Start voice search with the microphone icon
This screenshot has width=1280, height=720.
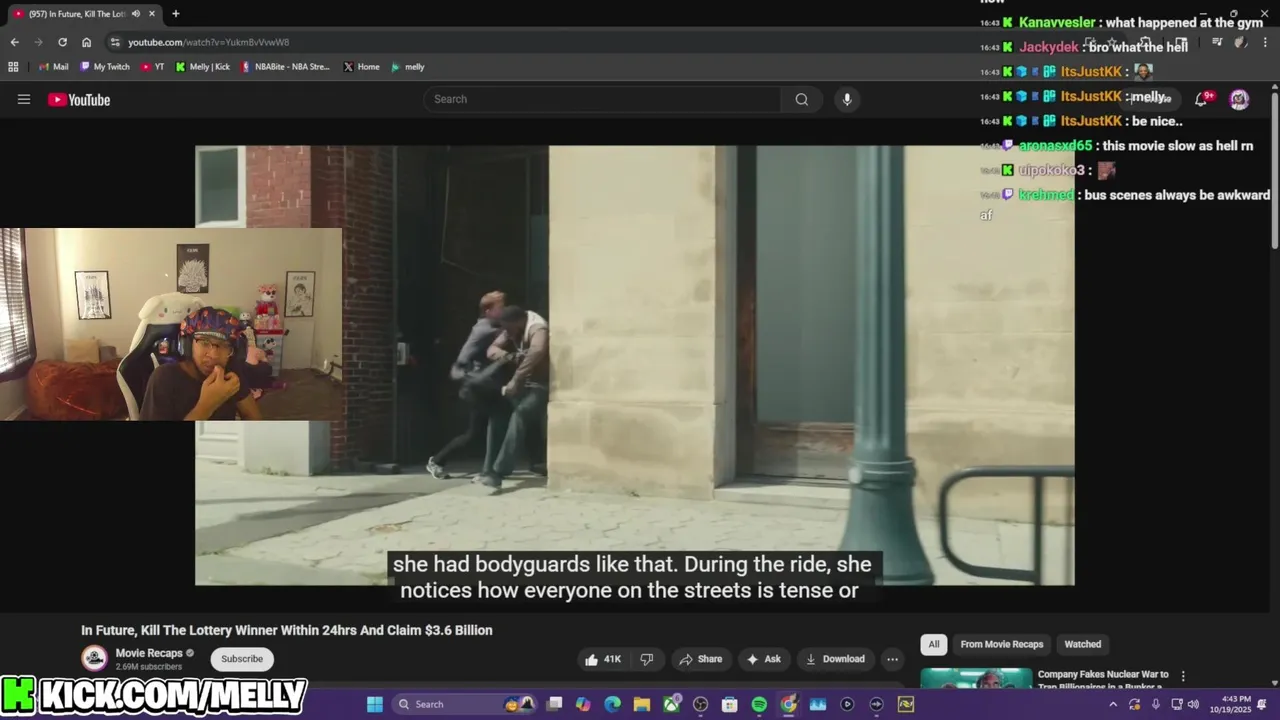click(847, 99)
